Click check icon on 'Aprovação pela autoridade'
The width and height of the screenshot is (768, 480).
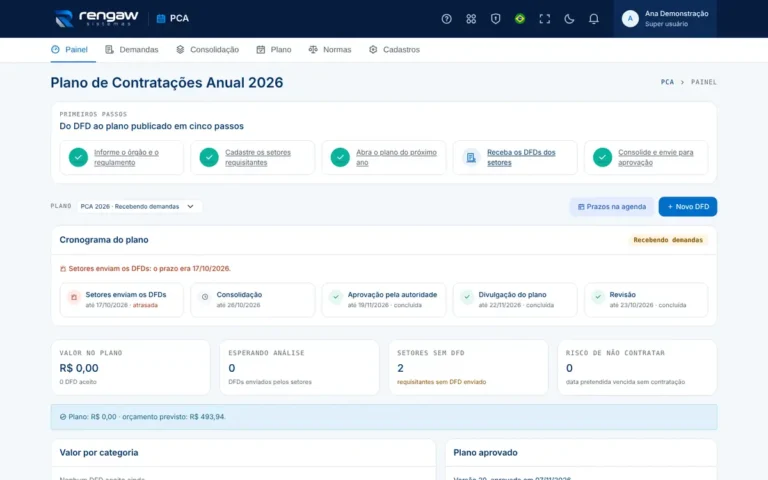tap(336, 297)
